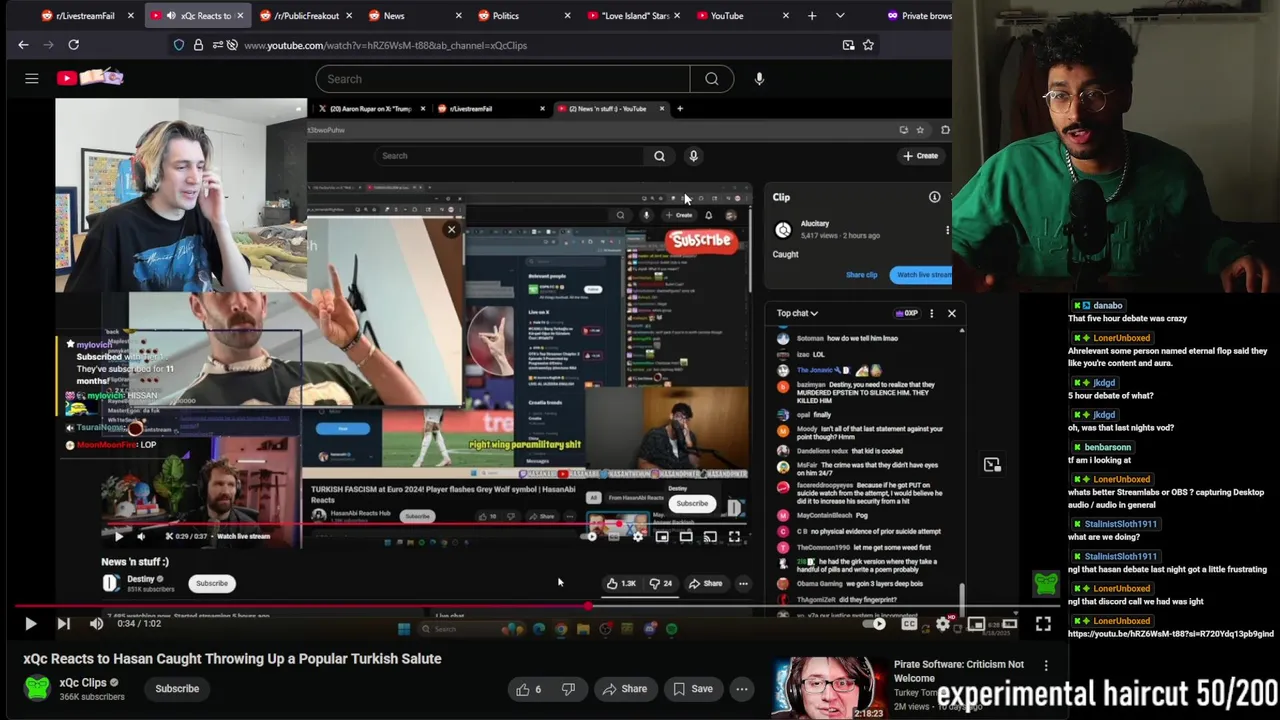Open a new browser tab with plus
1280x720 pixels.
pyautogui.click(x=812, y=15)
